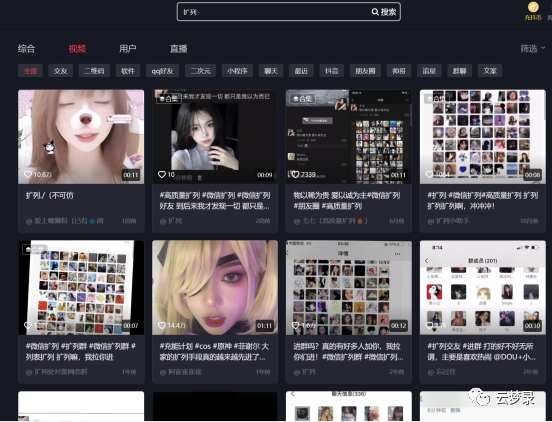Image resolution: width=552 pixels, height=422 pixels.
Task: Open the chat screenshot video with 7339 likes
Action: pyautogui.click(x=349, y=137)
